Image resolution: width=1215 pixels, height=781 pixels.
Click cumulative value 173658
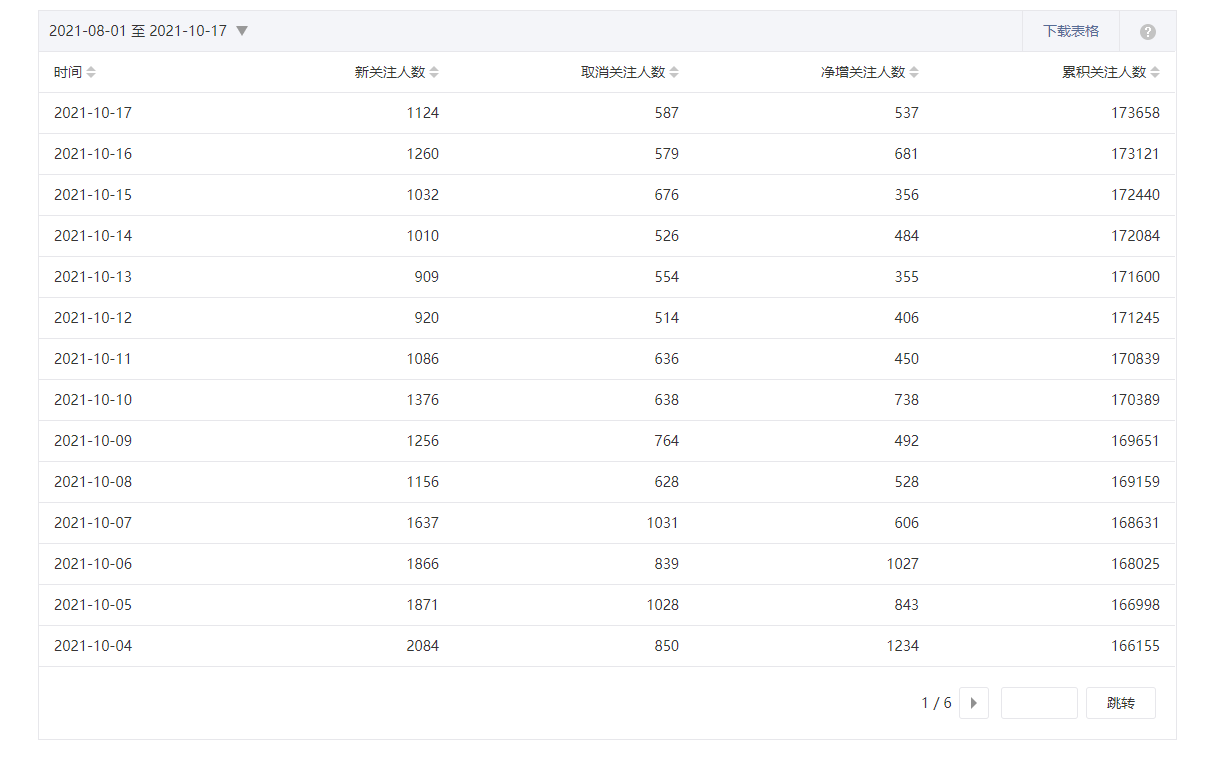pos(1135,113)
